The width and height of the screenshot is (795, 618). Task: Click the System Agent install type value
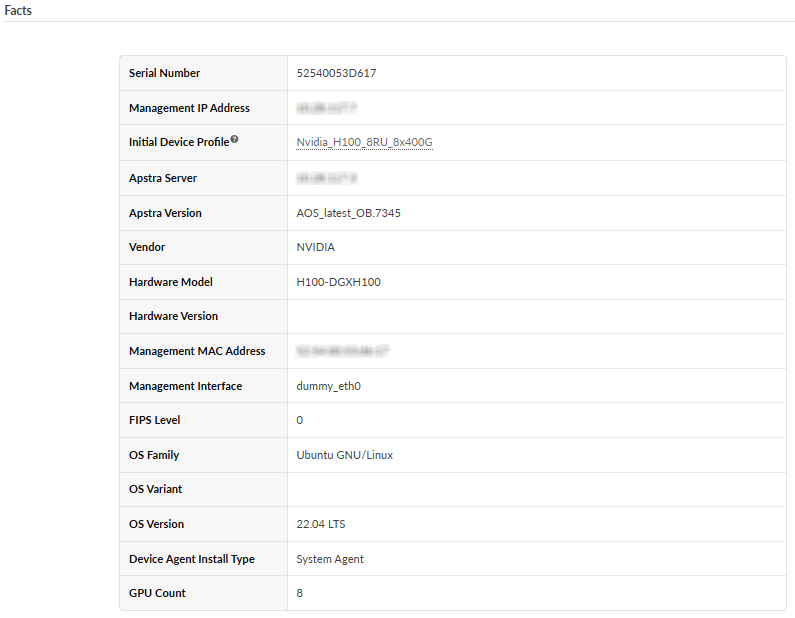coord(330,559)
